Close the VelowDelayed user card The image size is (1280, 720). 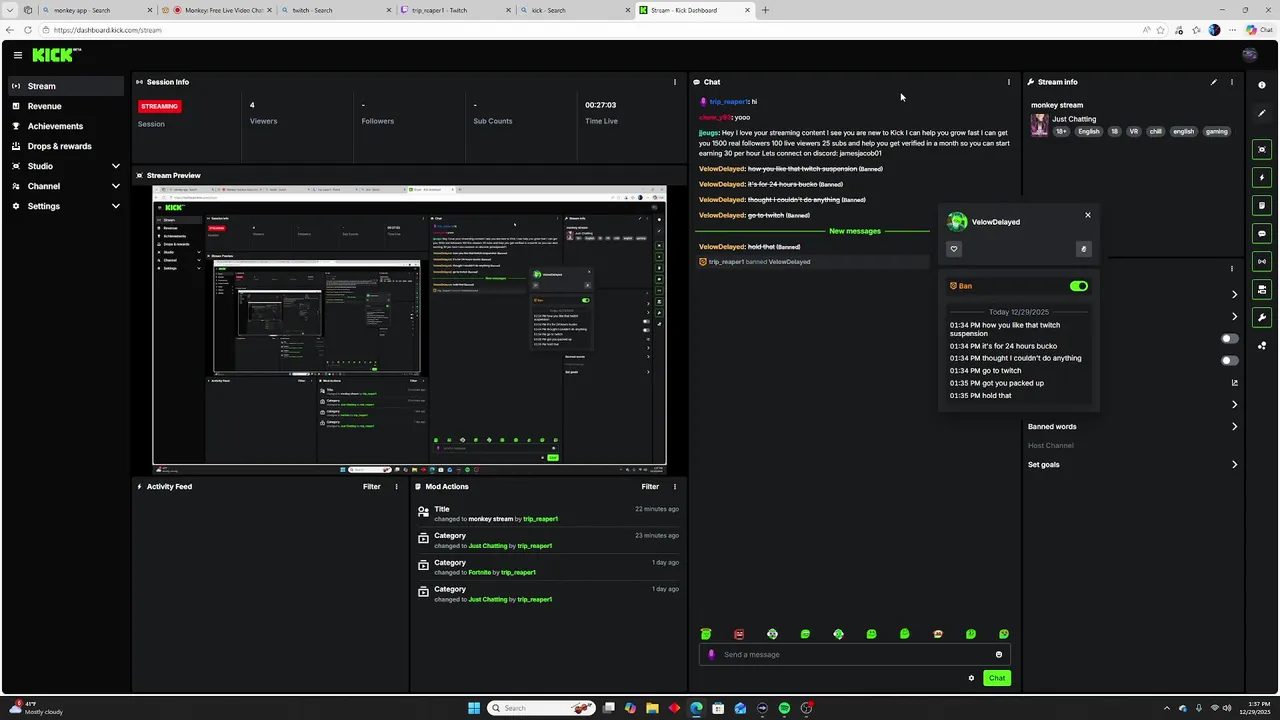point(1088,215)
